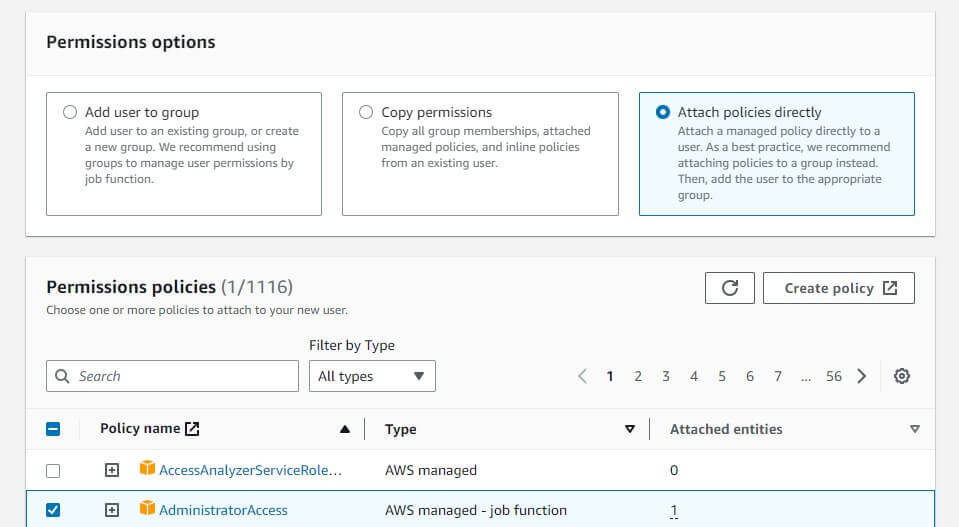Jump to page 6 of policies
This screenshot has height=527, width=959.
coord(750,376)
